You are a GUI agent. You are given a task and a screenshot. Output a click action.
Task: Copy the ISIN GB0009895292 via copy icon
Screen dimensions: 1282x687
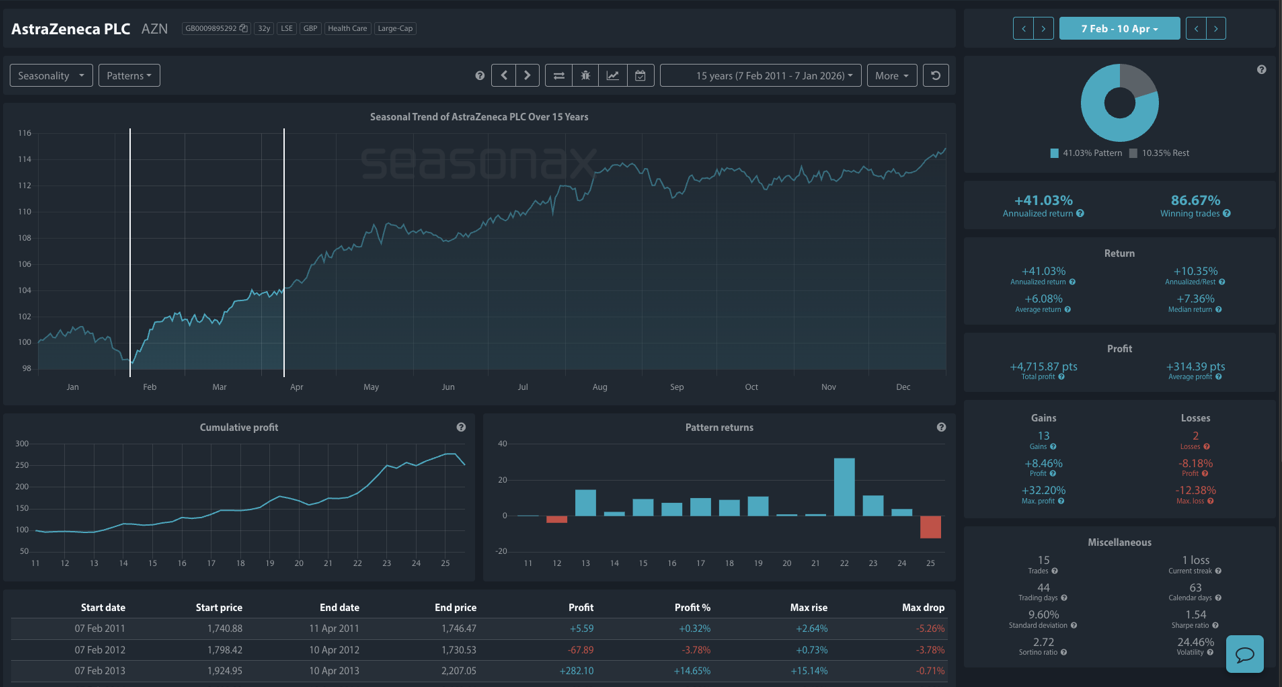click(x=243, y=29)
